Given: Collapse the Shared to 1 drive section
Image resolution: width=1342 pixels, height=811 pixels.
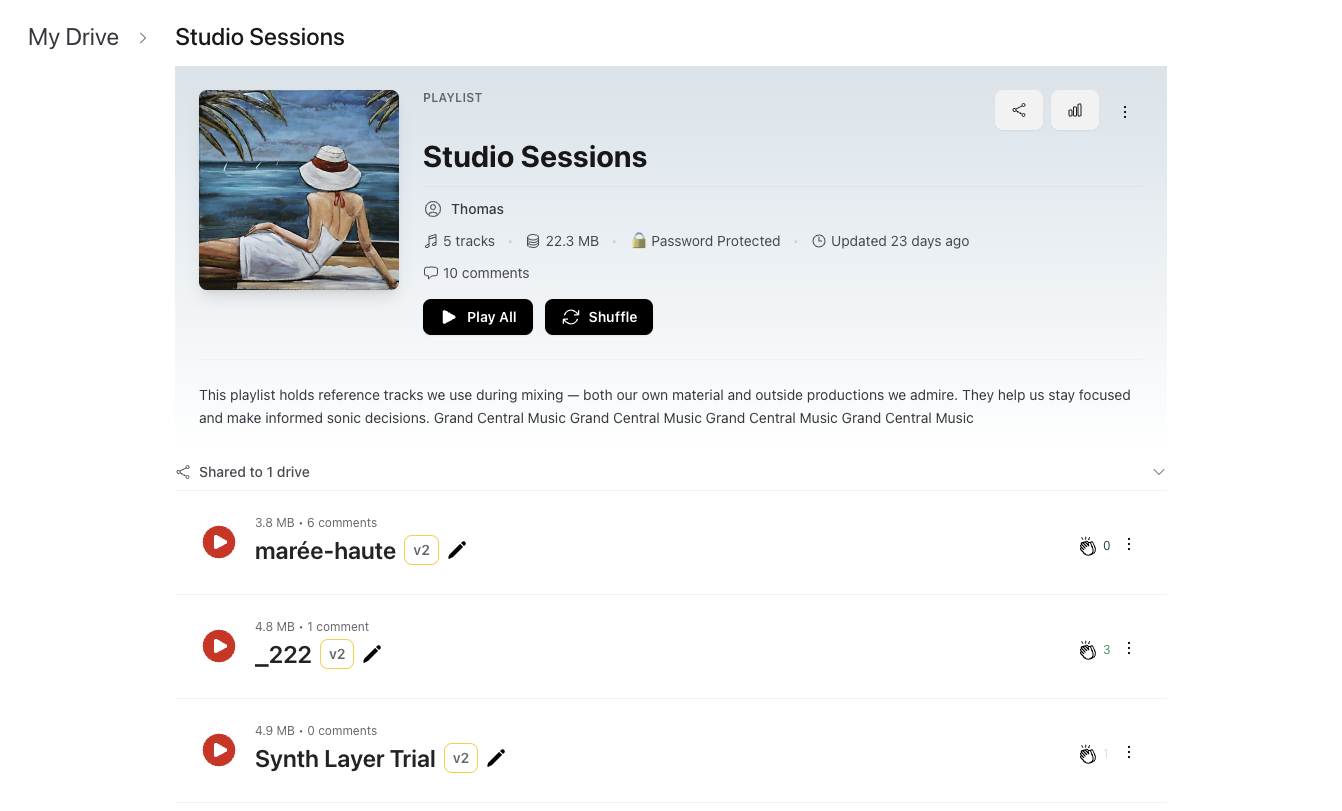Looking at the screenshot, I should click(1158, 471).
